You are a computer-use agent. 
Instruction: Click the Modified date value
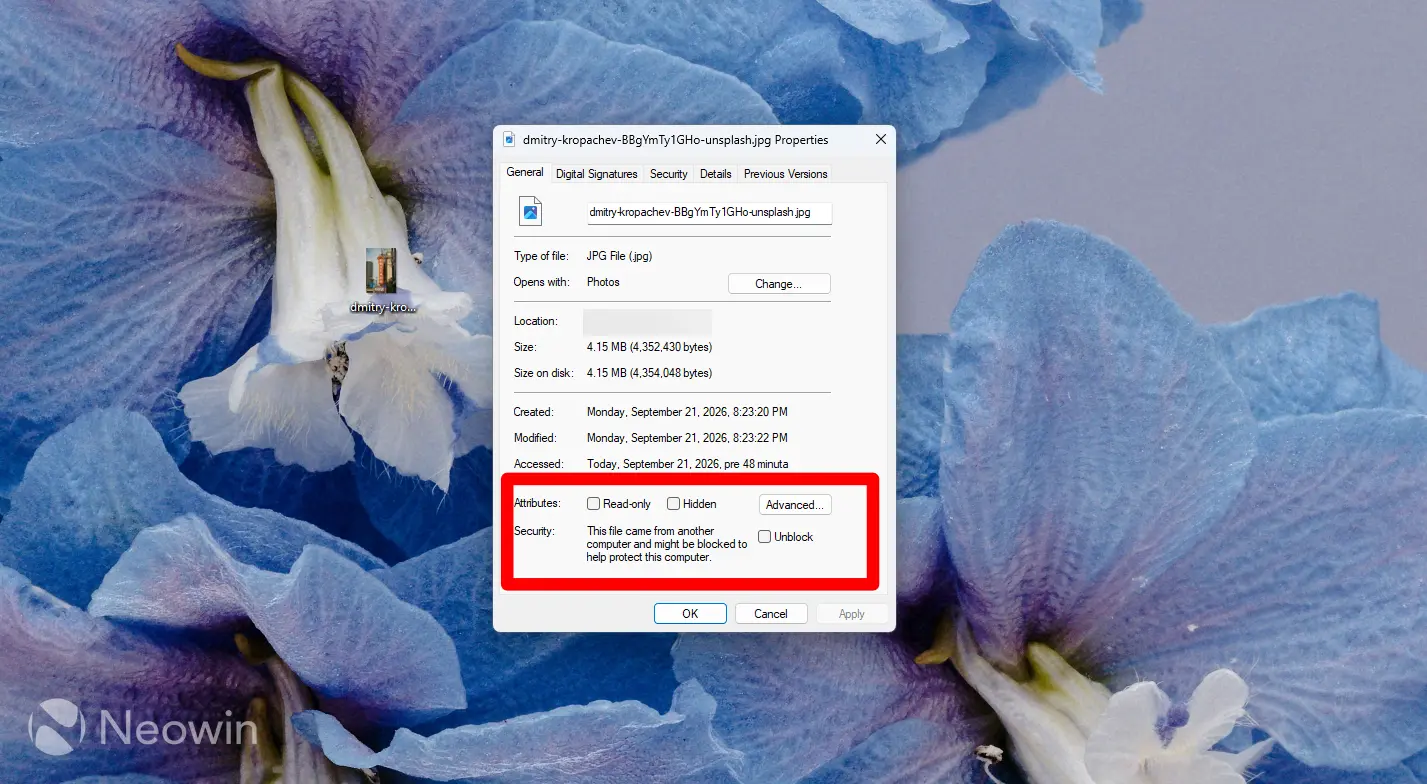click(687, 438)
